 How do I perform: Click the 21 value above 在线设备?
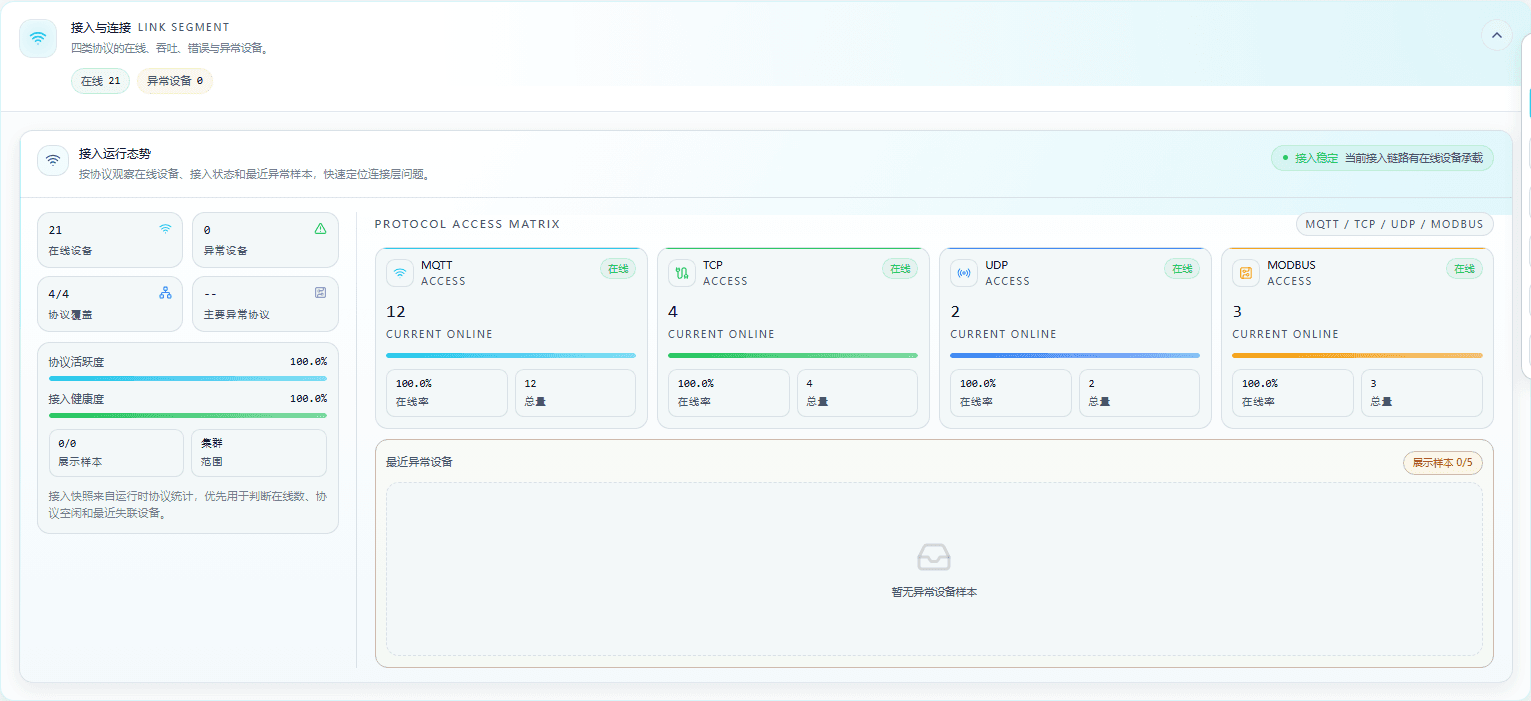pos(55,230)
